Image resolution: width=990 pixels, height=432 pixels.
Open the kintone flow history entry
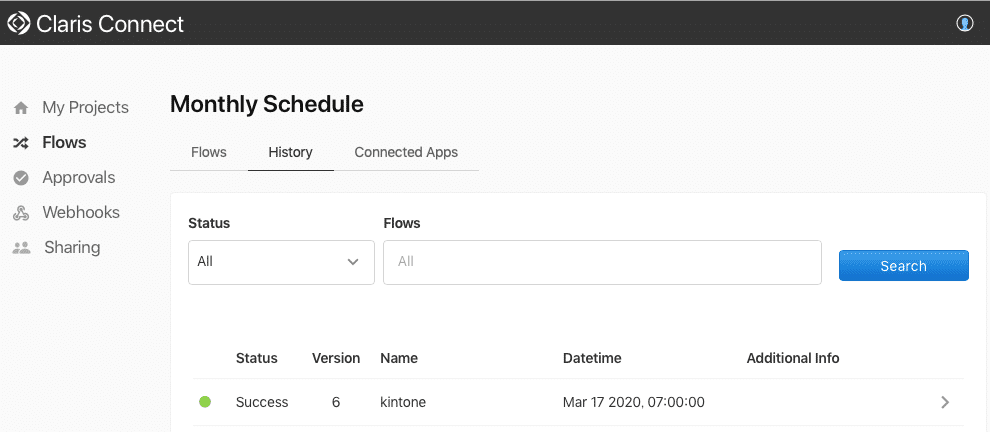click(x=404, y=402)
